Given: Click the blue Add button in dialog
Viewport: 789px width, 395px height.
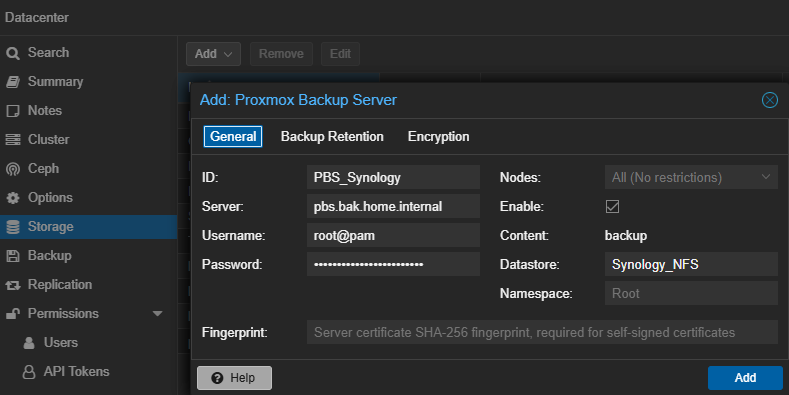Looking at the screenshot, I should [745, 378].
